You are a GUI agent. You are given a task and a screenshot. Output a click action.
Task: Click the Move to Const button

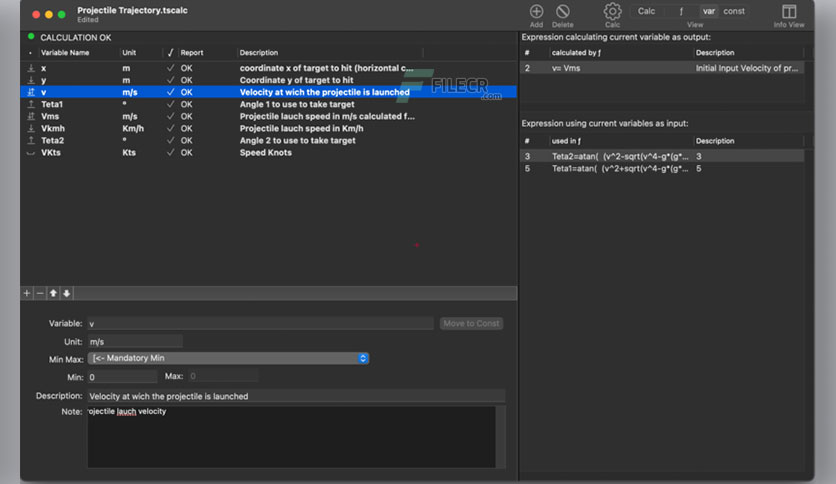[x=471, y=324]
